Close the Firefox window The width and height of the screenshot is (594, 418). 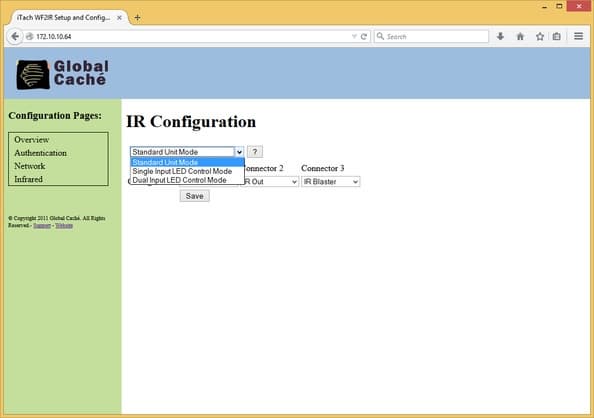click(x=578, y=6)
